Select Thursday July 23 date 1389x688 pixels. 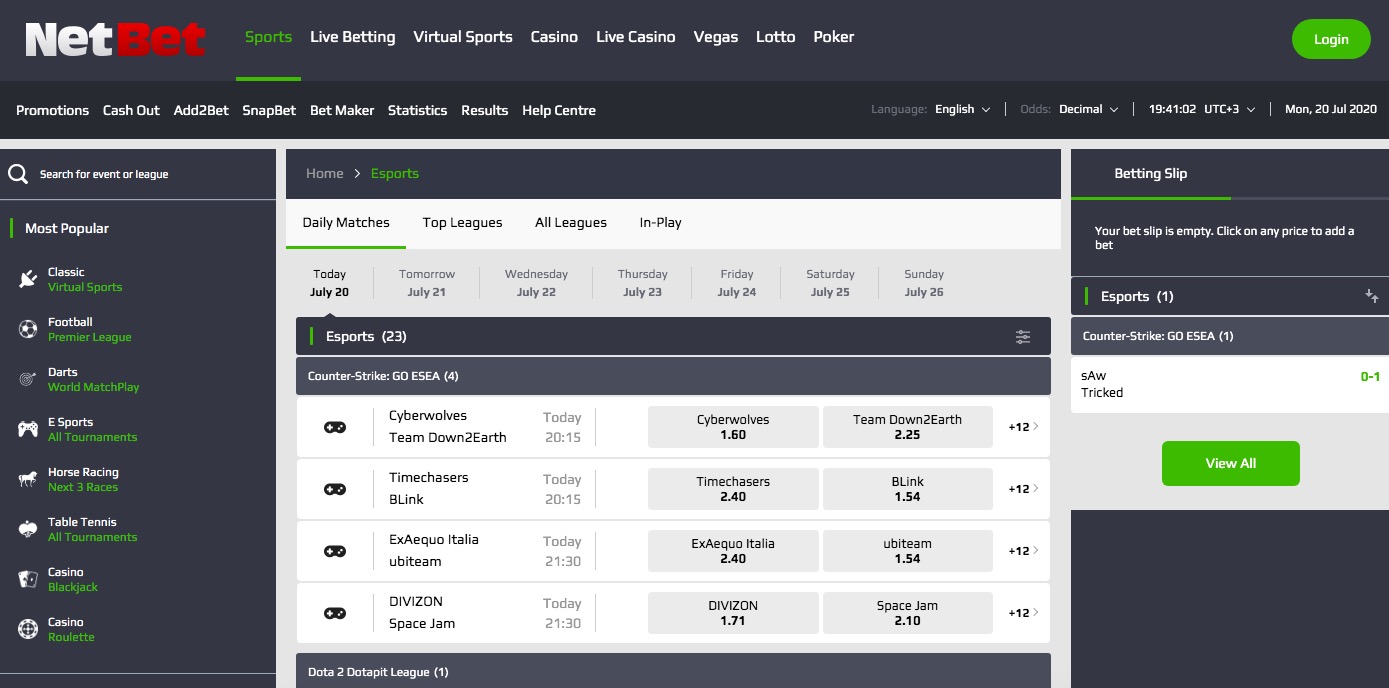[642, 283]
